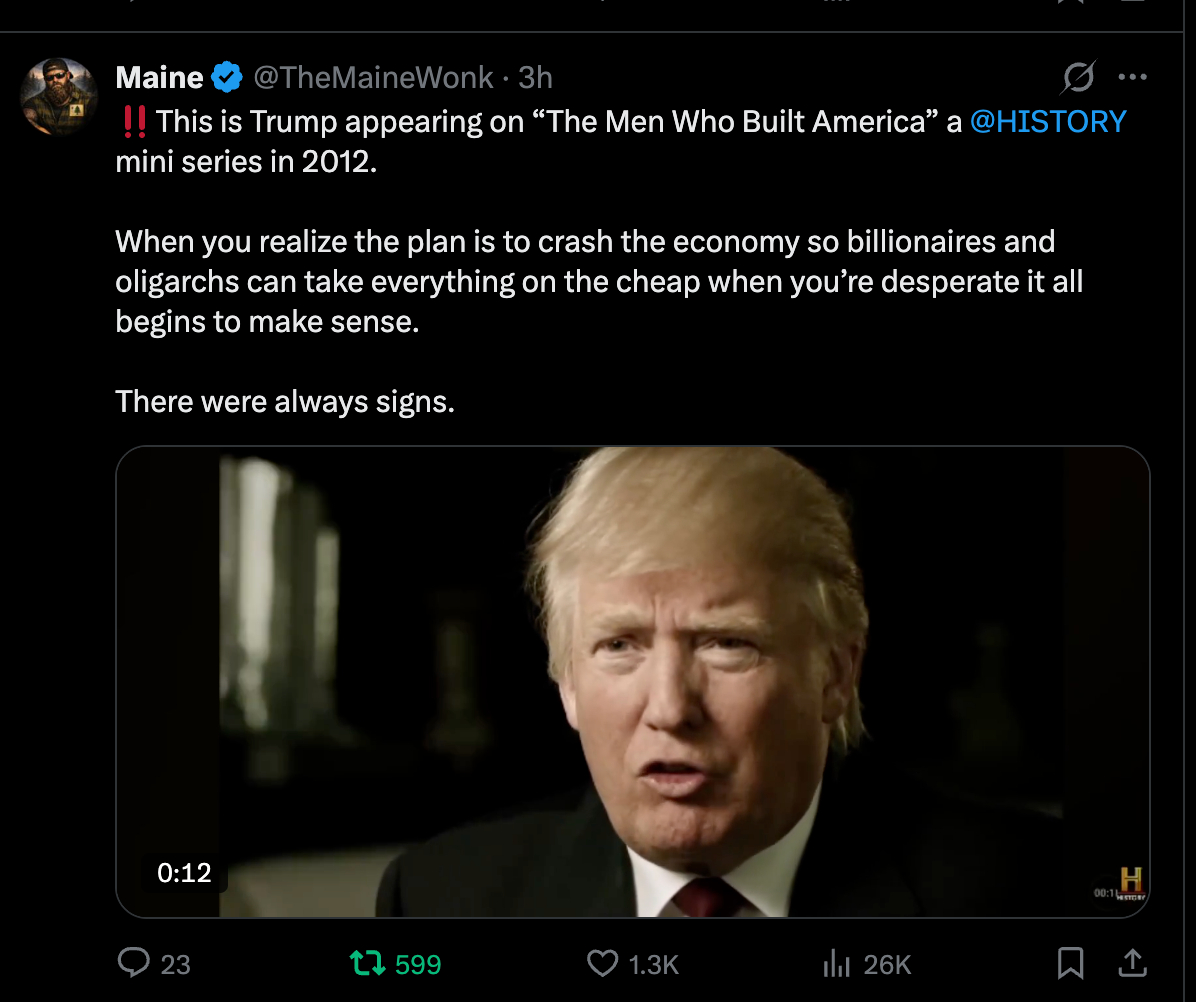1196x1002 pixels.
Task: Click the "There were always signs." line
Action: click(285, 401)
